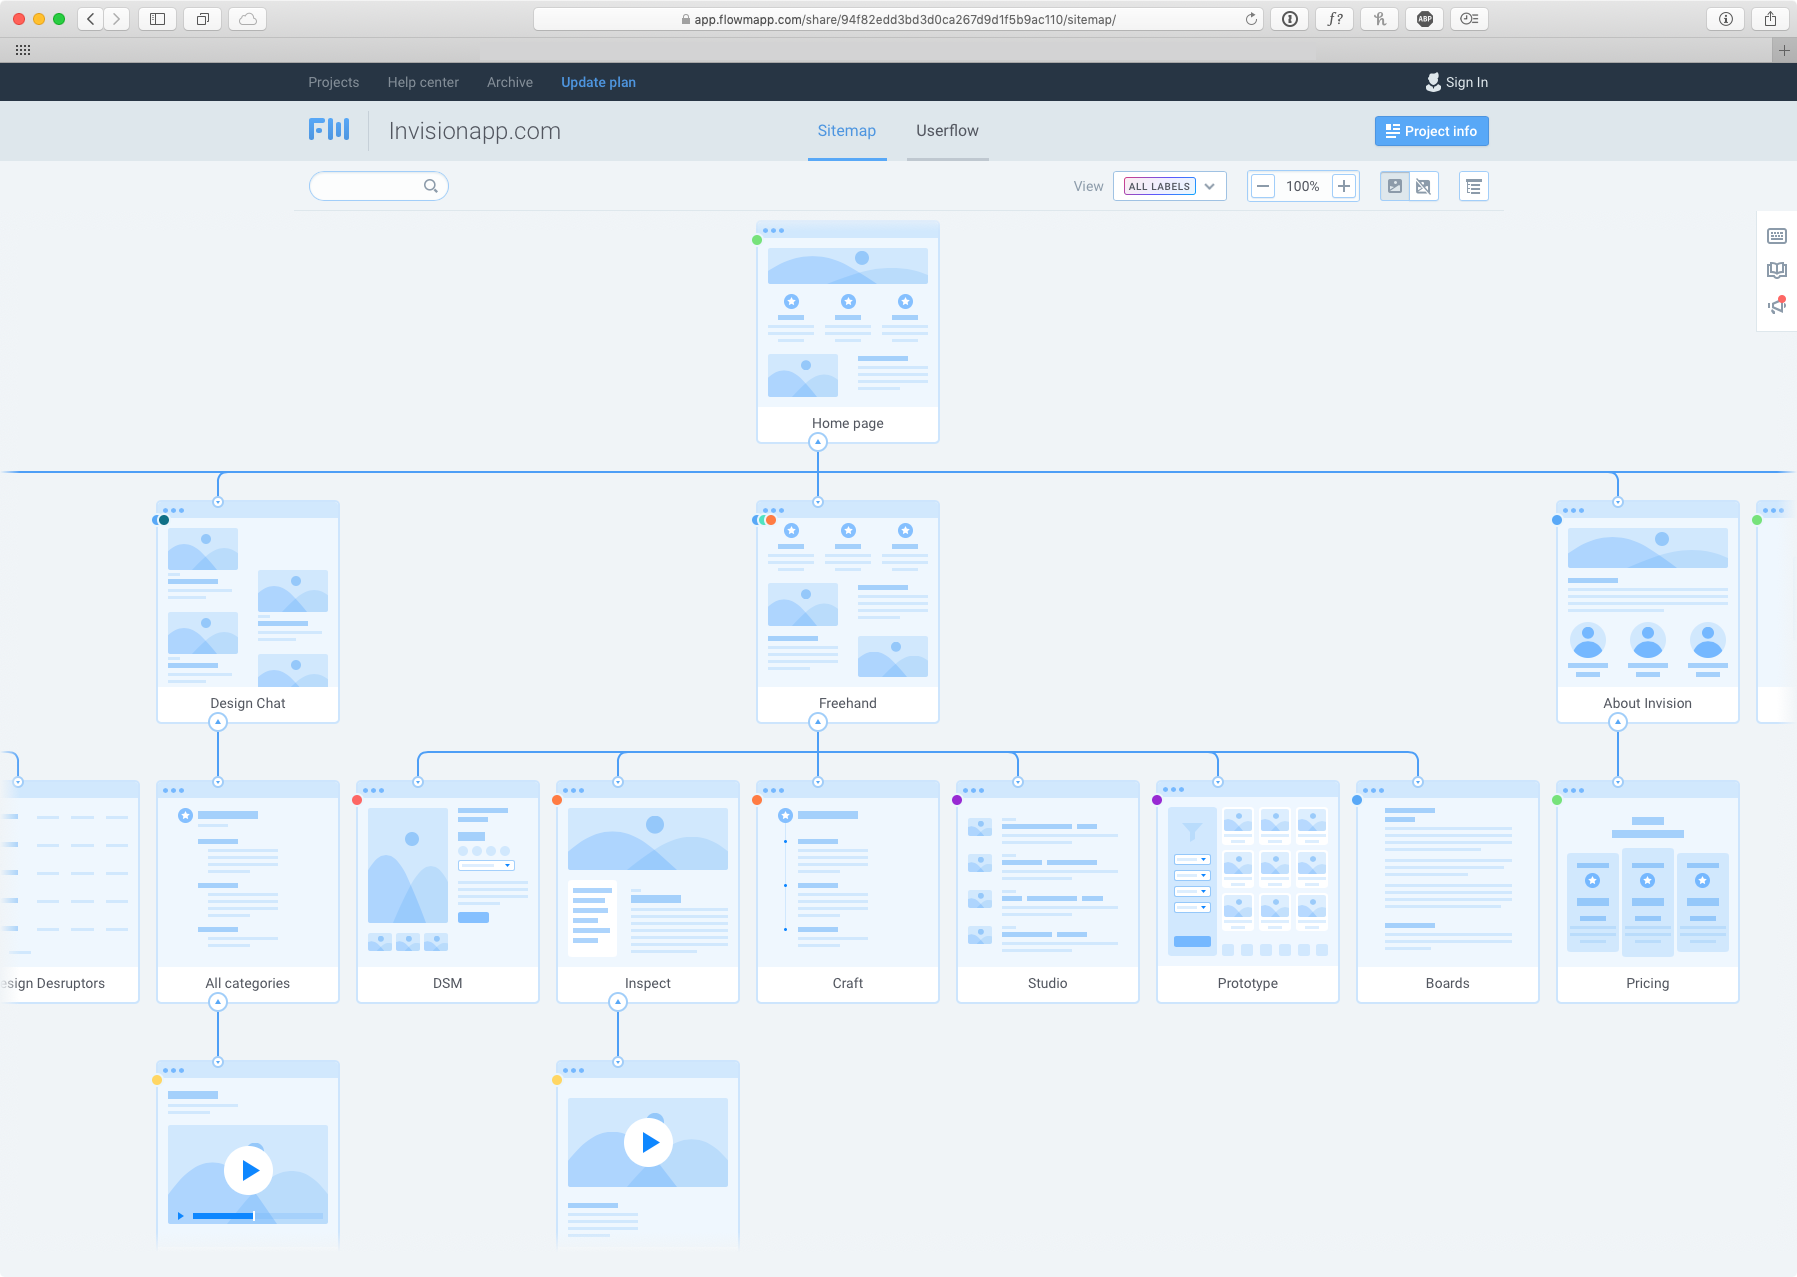
Task: Collapse children of Inspect
Action: click(618, 1002)
